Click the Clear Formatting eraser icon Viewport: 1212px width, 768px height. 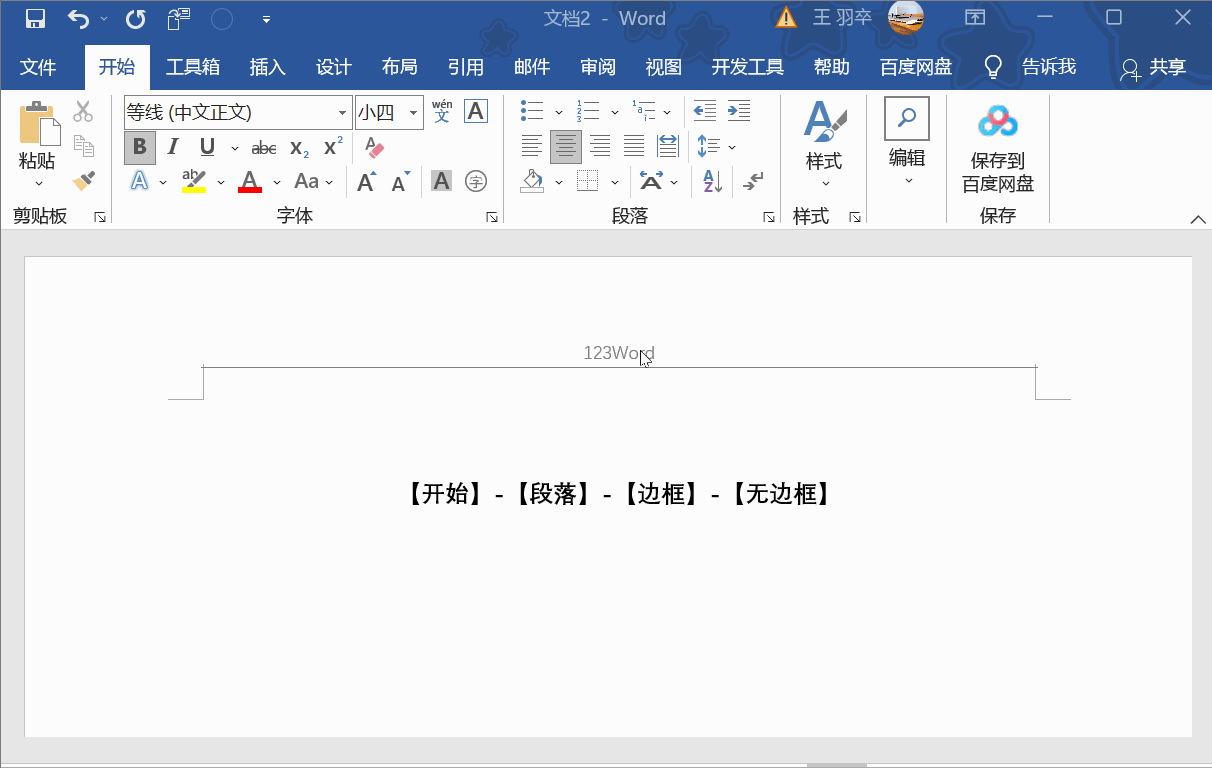374,148
